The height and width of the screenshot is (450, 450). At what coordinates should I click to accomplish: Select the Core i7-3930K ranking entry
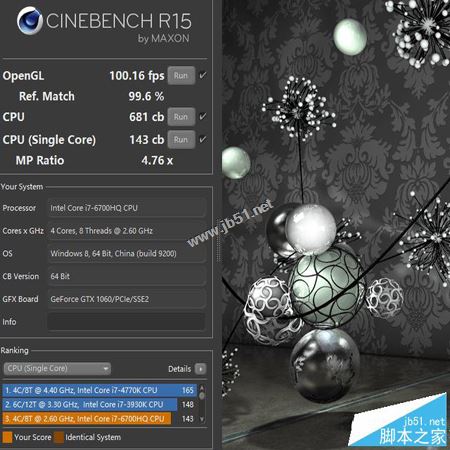(x=99, y=405)
